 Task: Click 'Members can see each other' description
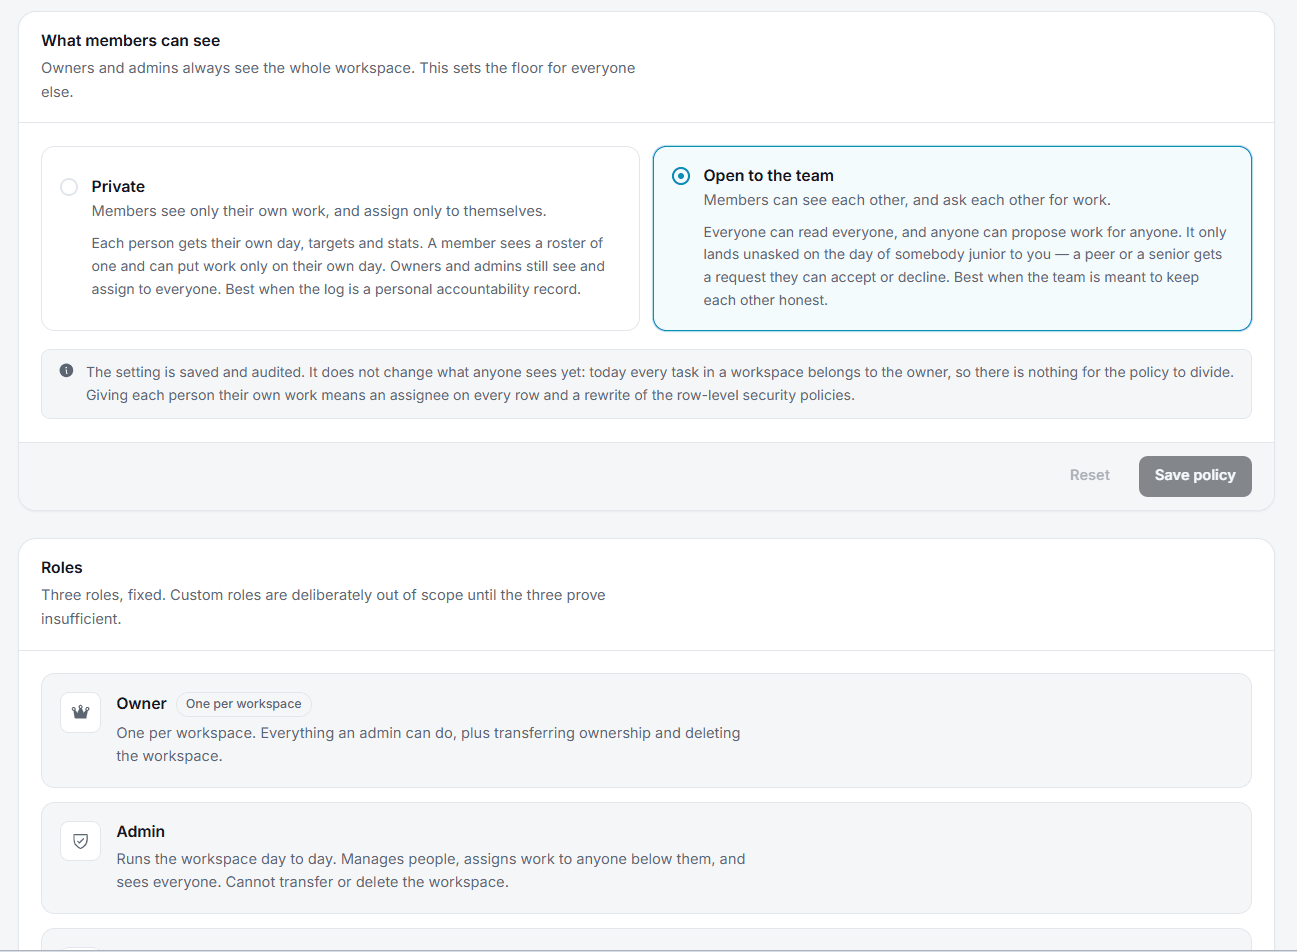(907, 200)
